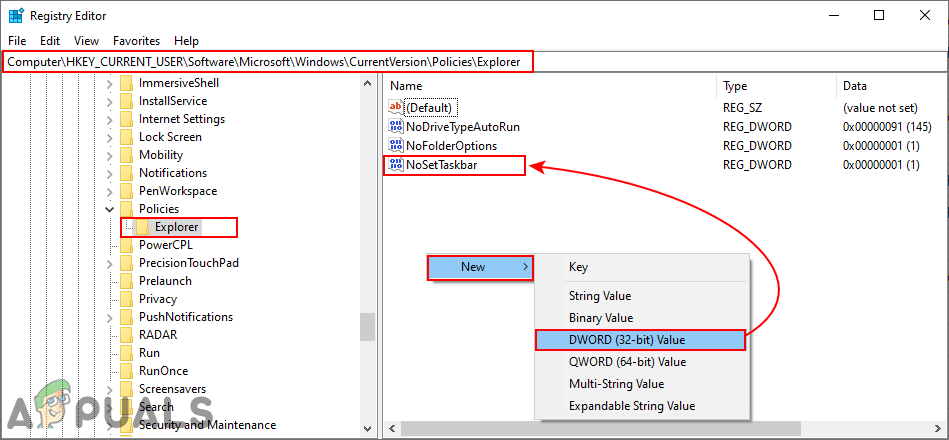Expand the PenWorkspace key
Viewport: 949px width, 440px height.
click(x=110, y=191)
